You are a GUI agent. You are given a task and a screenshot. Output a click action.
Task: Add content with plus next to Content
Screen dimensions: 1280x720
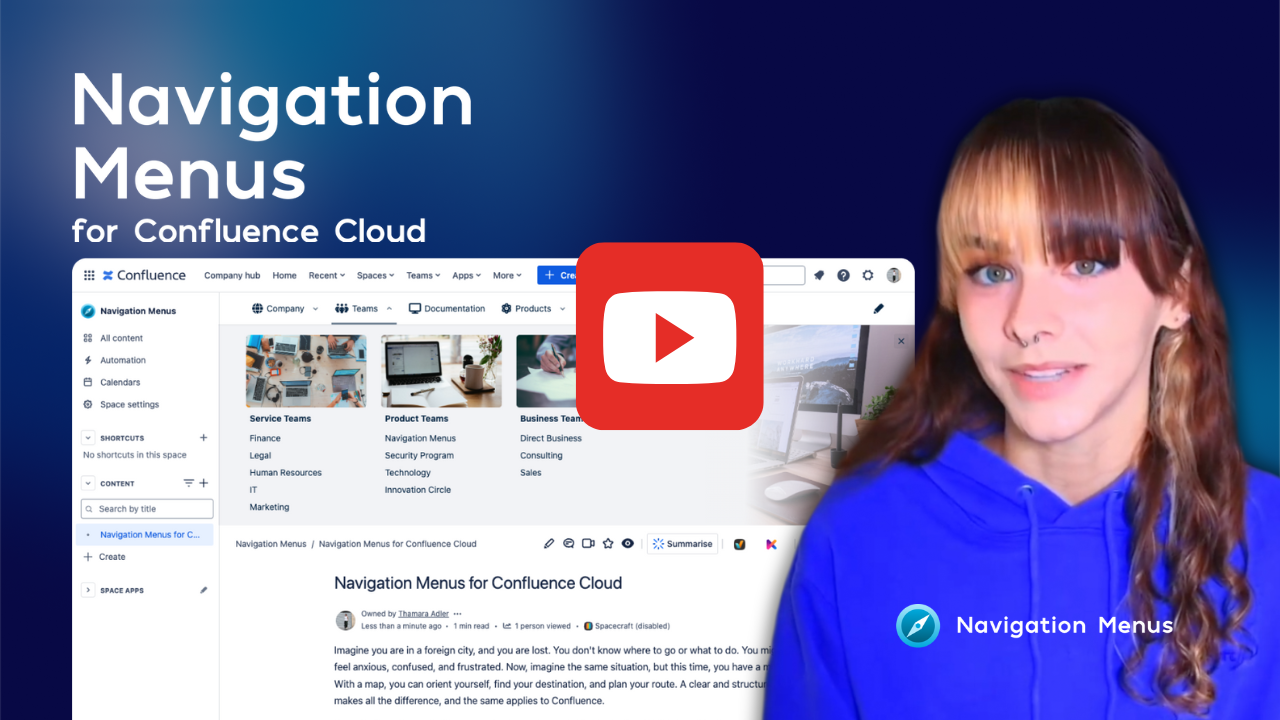pyautogui.click(x=204, y=483)
